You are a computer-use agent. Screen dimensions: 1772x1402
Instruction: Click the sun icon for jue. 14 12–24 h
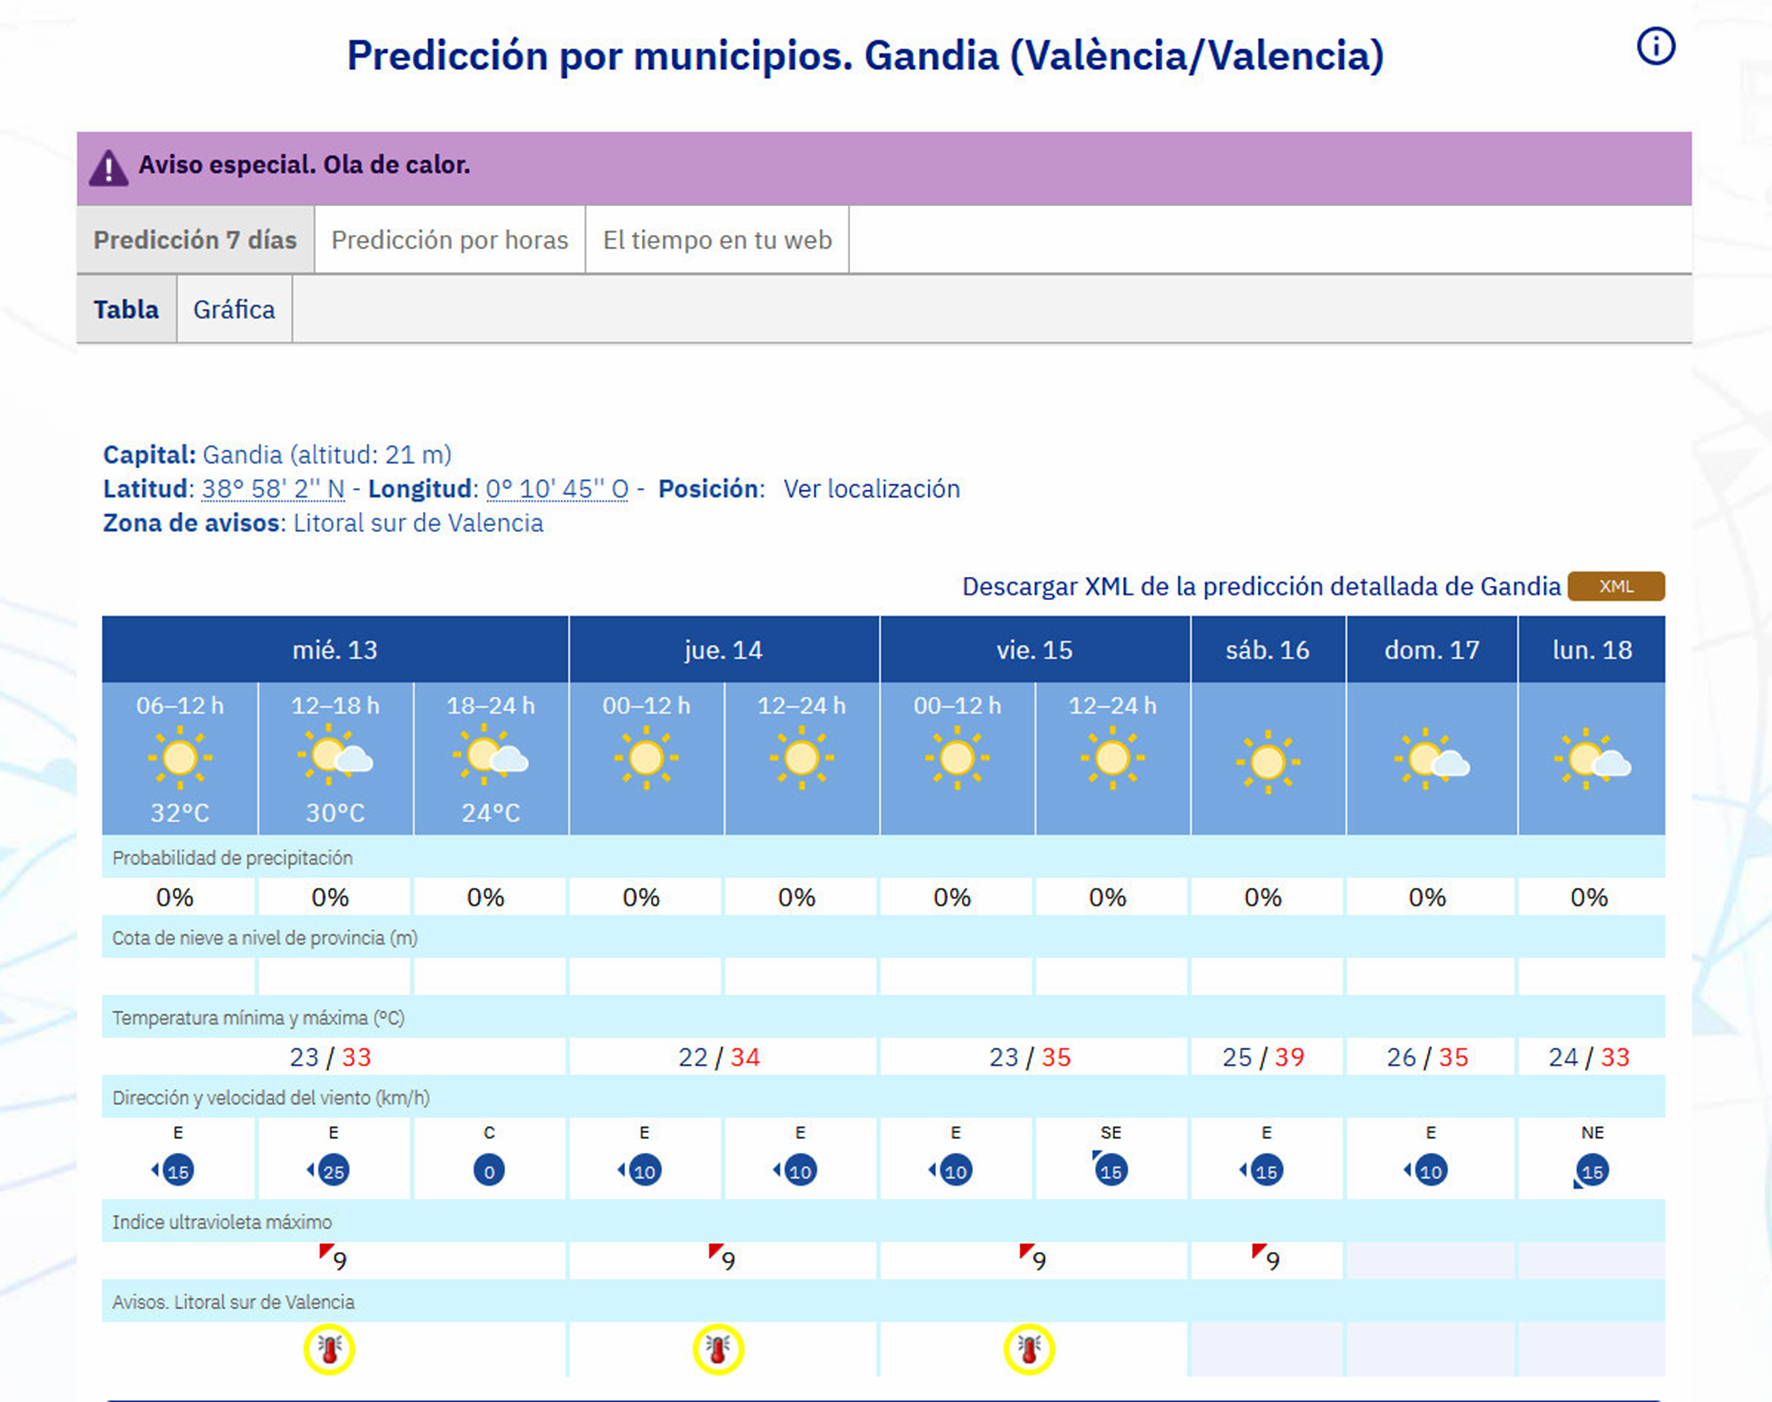802,758
